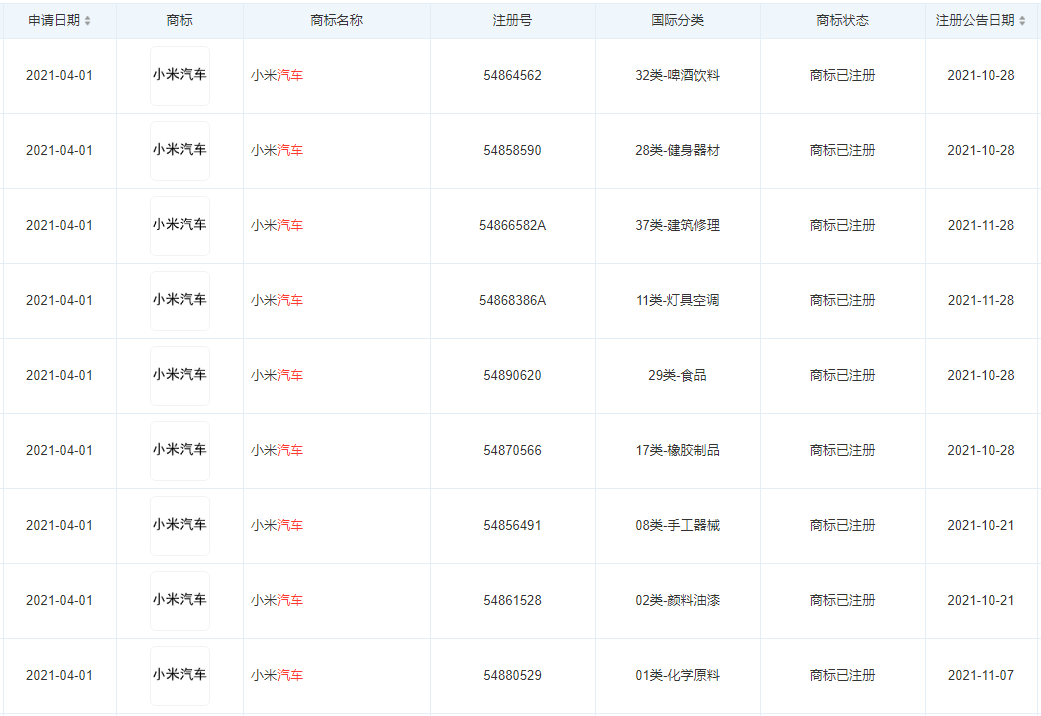
Task: Select the 02类-颜料油漆 classification
Action: pos(678,601)
